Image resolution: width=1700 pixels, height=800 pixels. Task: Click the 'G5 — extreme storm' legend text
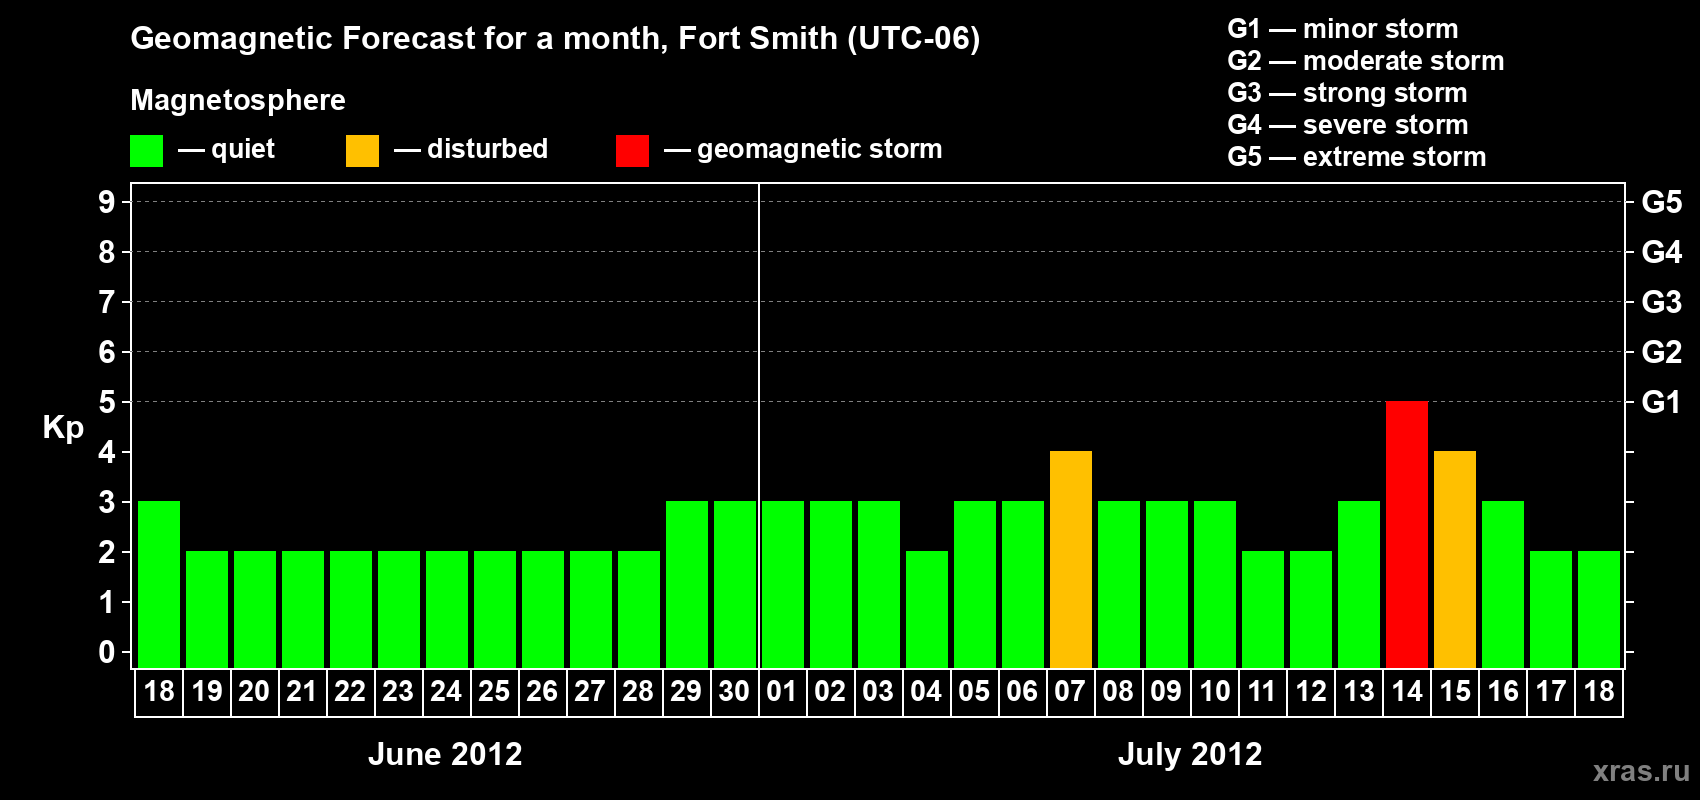coord(1357,157)
